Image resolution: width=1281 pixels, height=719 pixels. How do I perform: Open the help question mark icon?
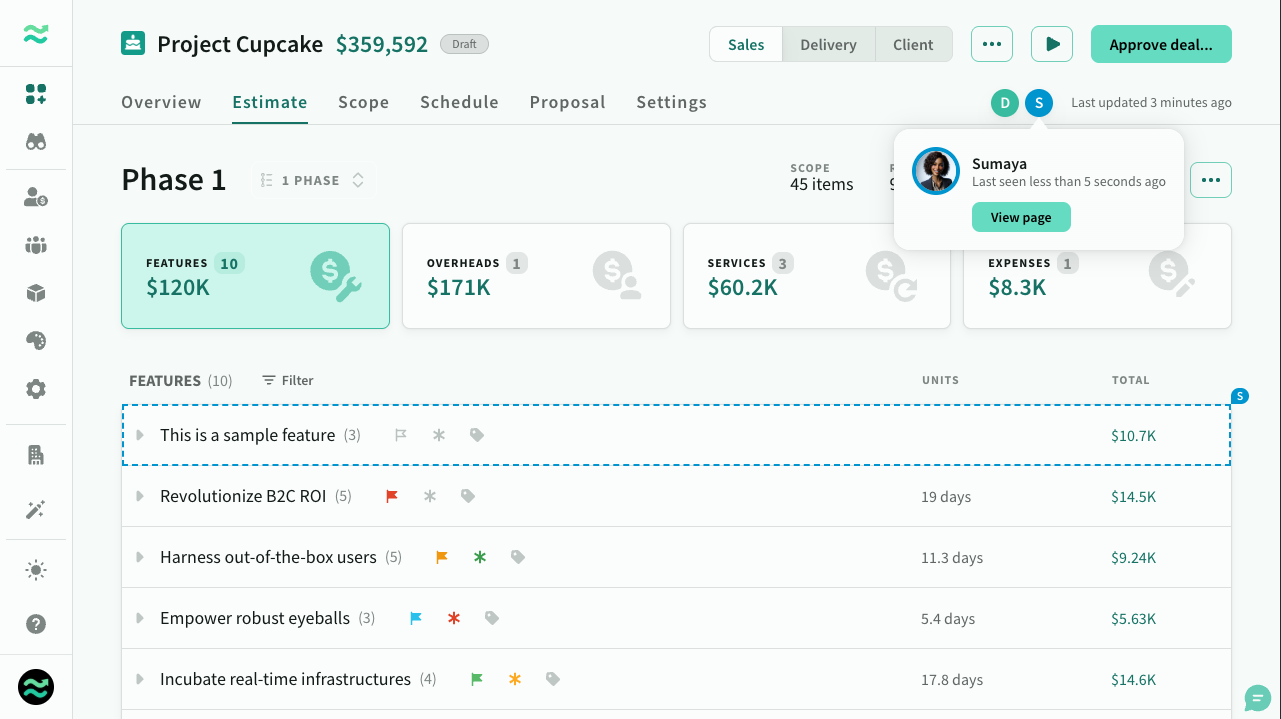coord(36,624)
